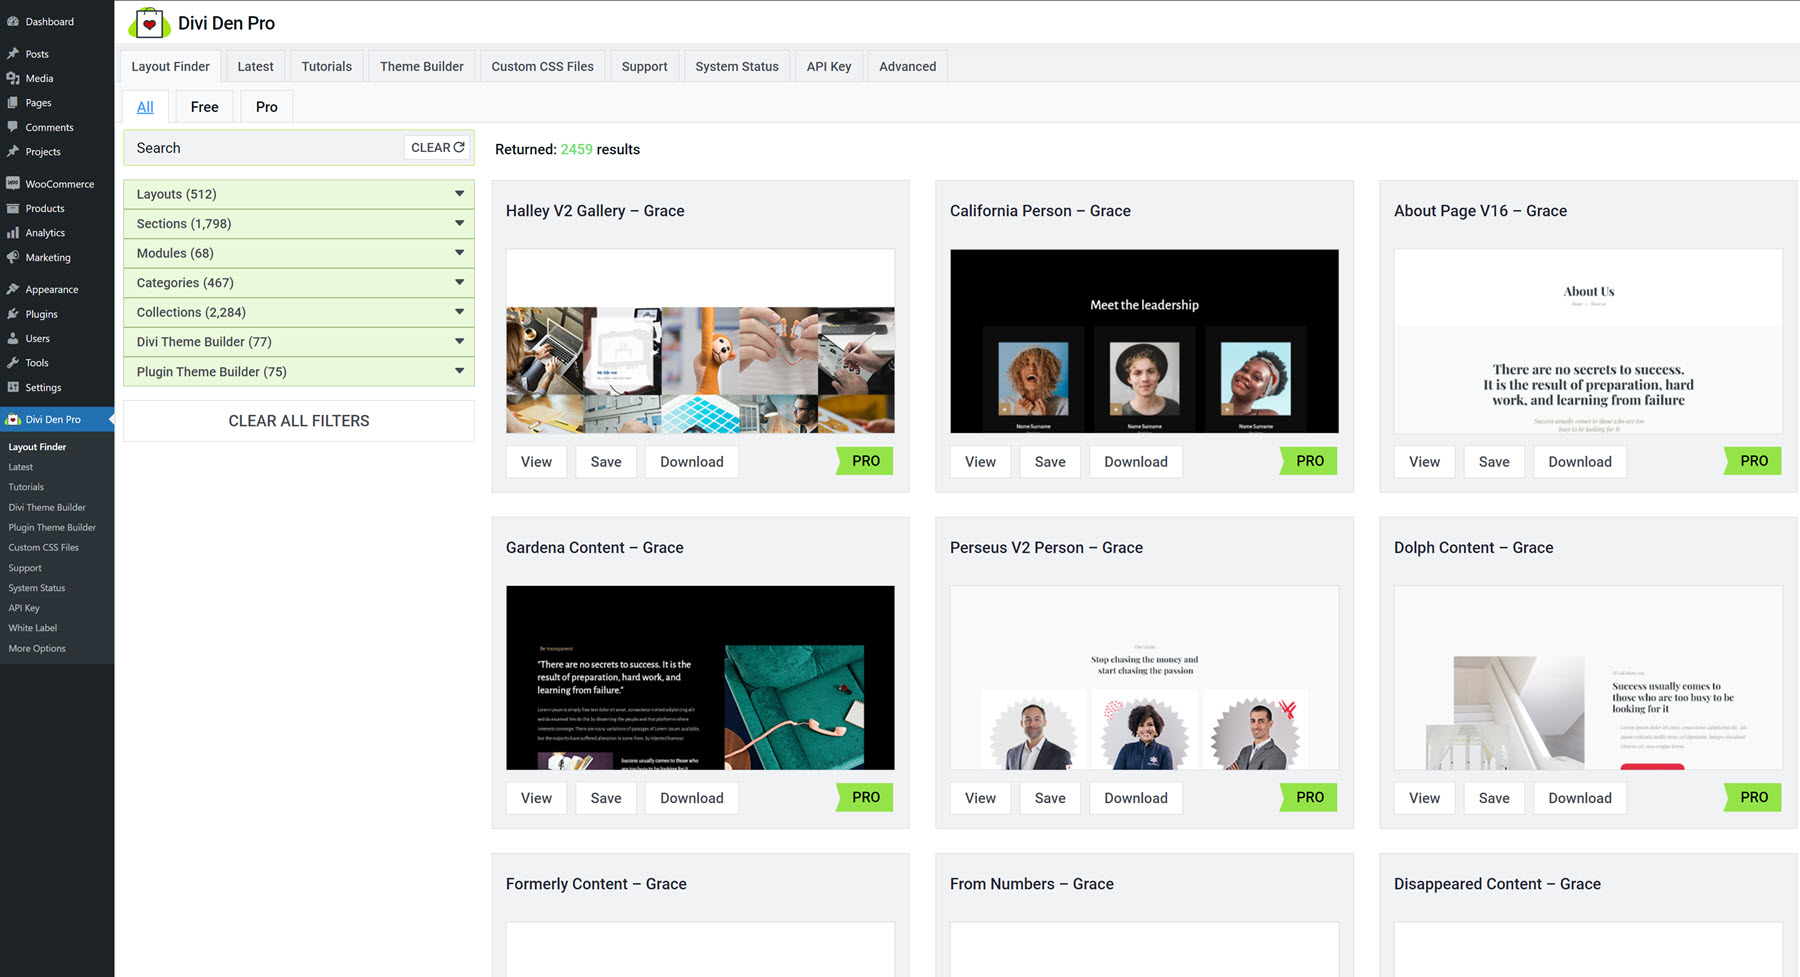Open the Advanced tab
Viewport: 1800px width, 977px height.
tap(907, 66)
